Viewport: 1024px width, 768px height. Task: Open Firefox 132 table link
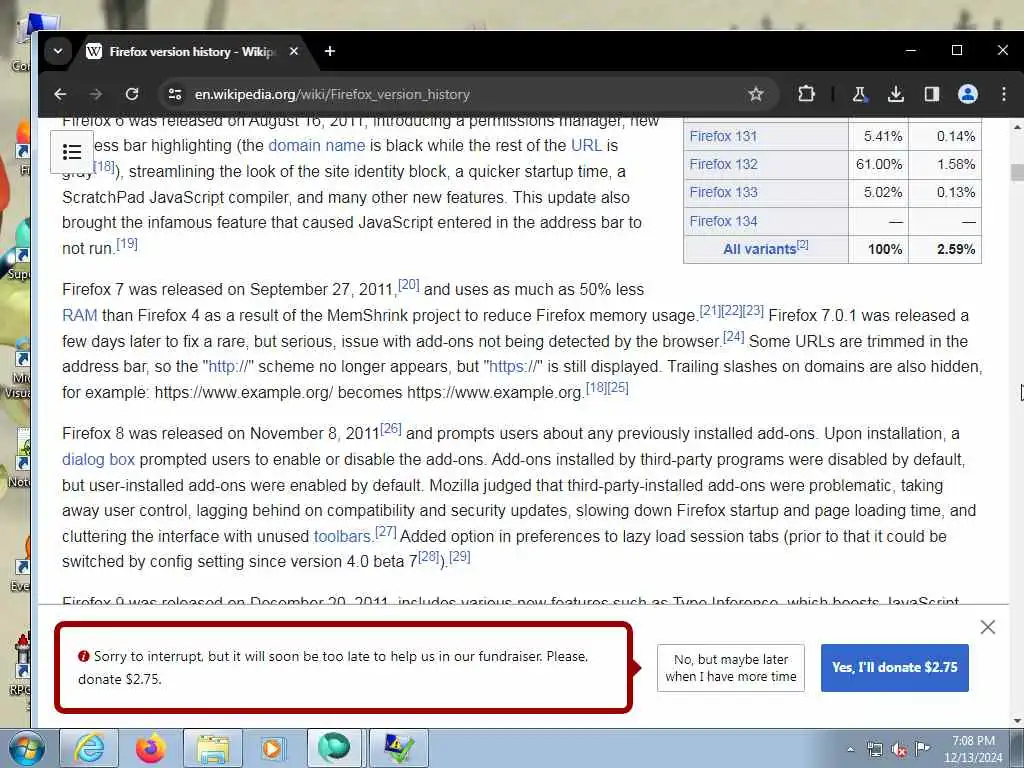[x=723, y=164]
